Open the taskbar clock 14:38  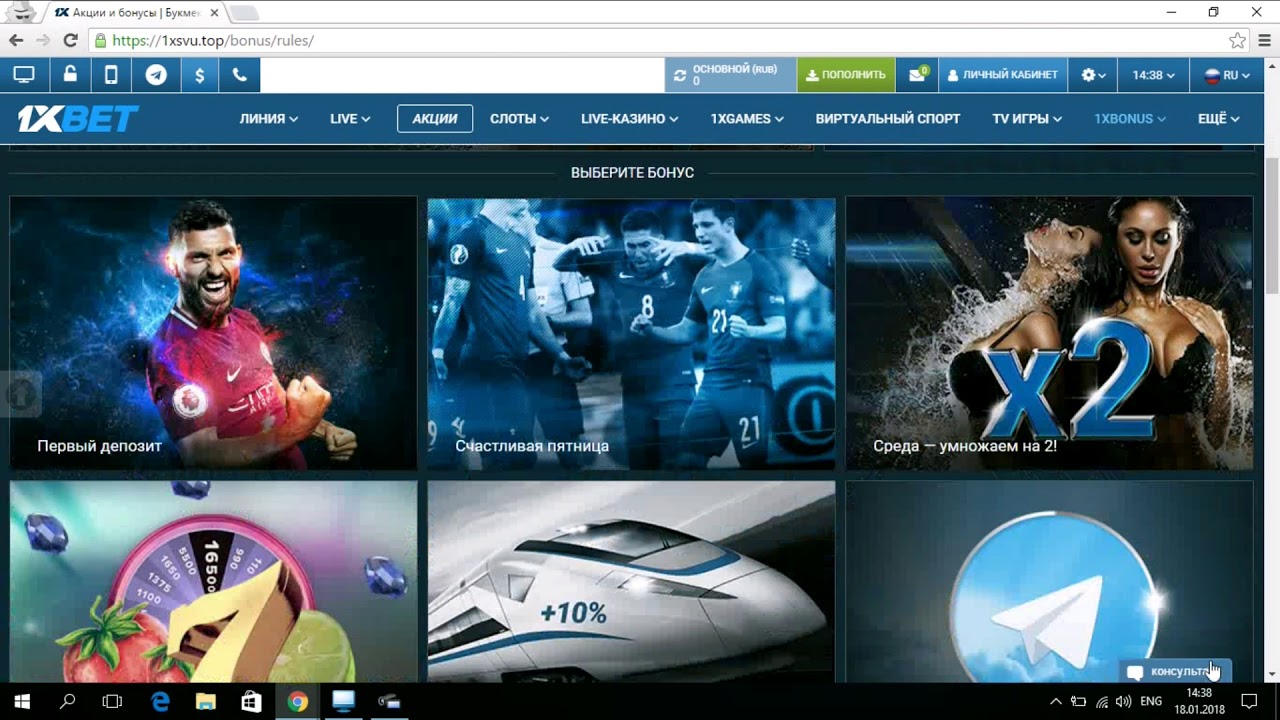pyautogui.click(x=1199, y=702)
